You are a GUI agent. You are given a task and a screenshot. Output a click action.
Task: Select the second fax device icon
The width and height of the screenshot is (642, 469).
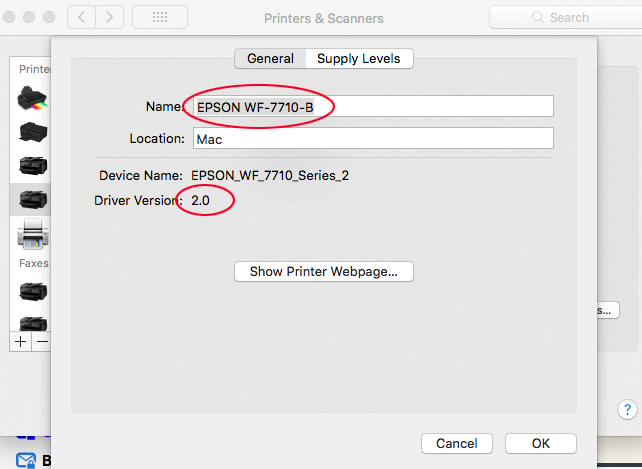pyautogui.click(x=33, y=323)
